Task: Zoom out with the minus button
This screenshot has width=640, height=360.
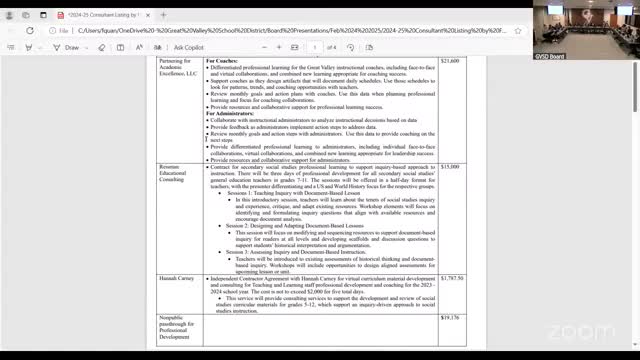Action: [x=264, y=47]
